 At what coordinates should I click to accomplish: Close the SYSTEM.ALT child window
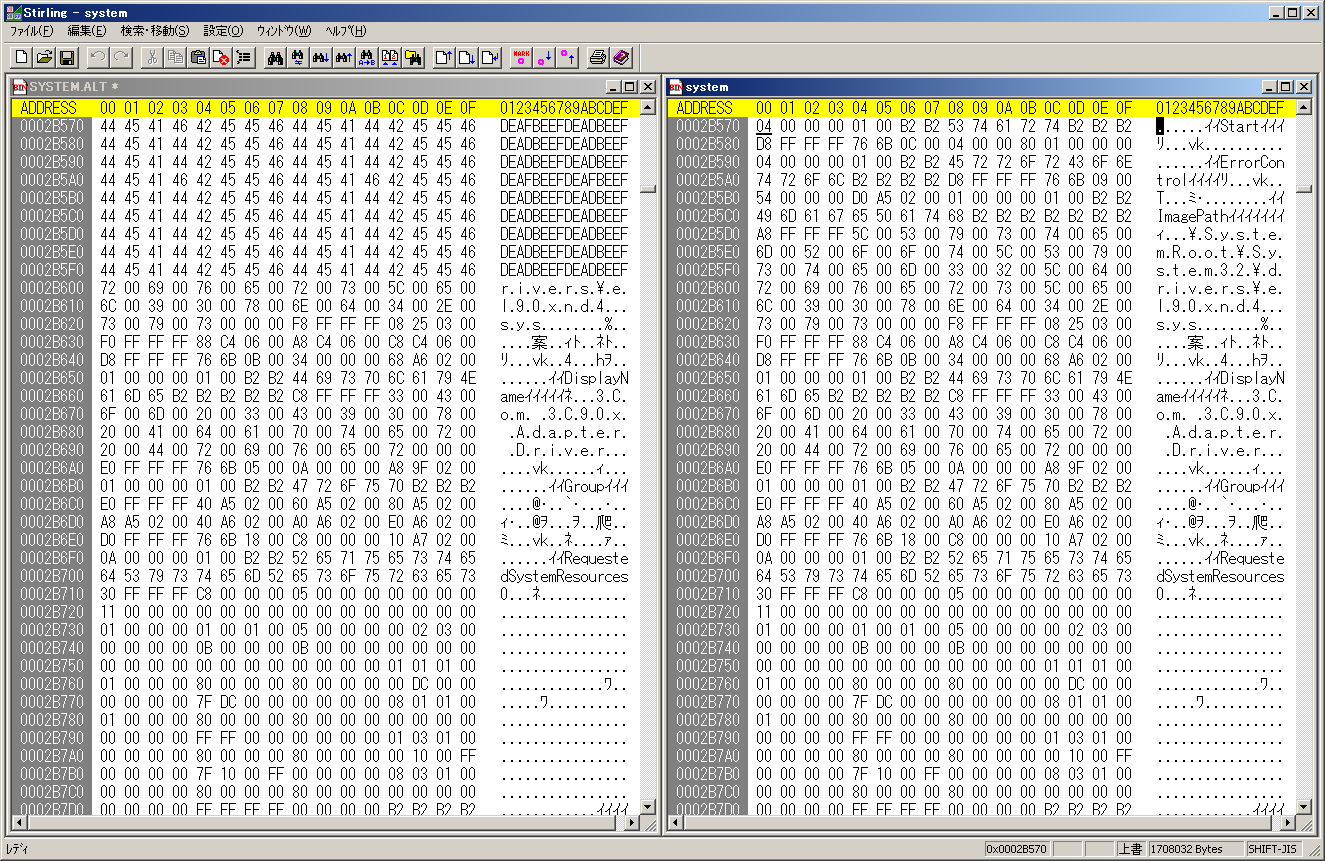point(647,87)
